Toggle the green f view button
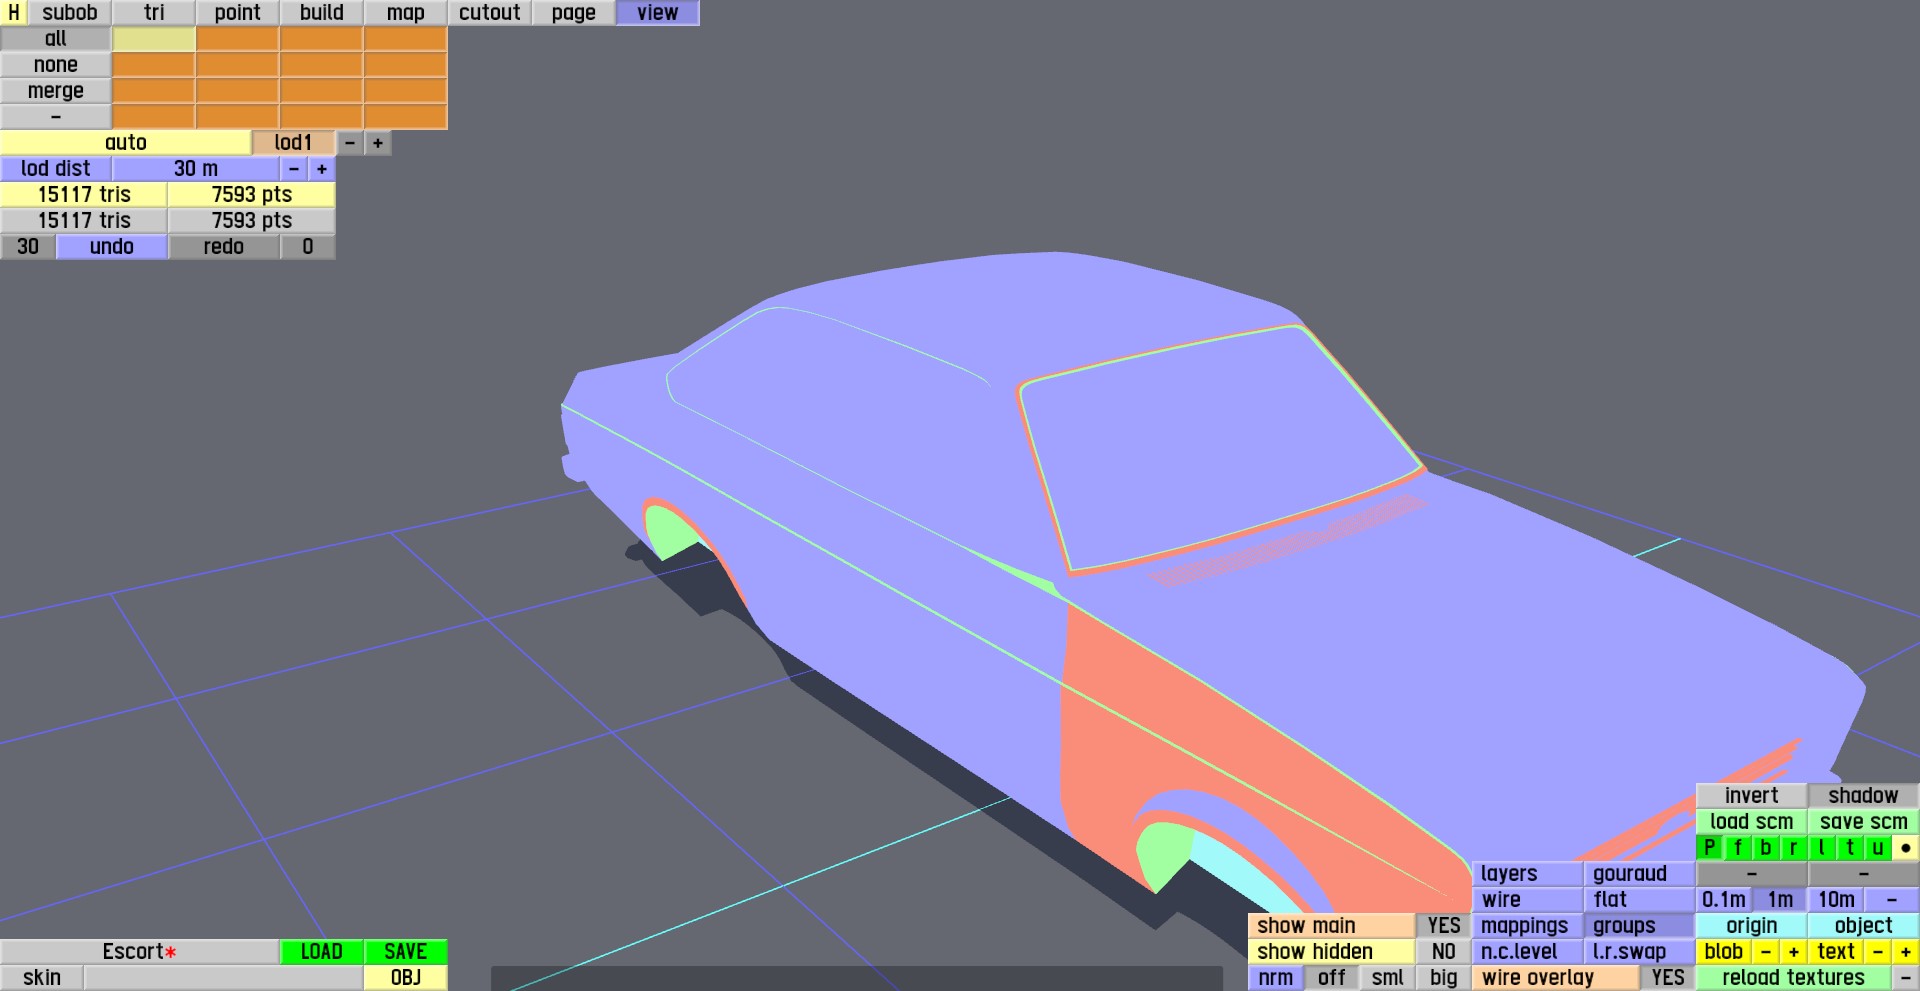The image size is (1920, 991). pos(1738,848)
